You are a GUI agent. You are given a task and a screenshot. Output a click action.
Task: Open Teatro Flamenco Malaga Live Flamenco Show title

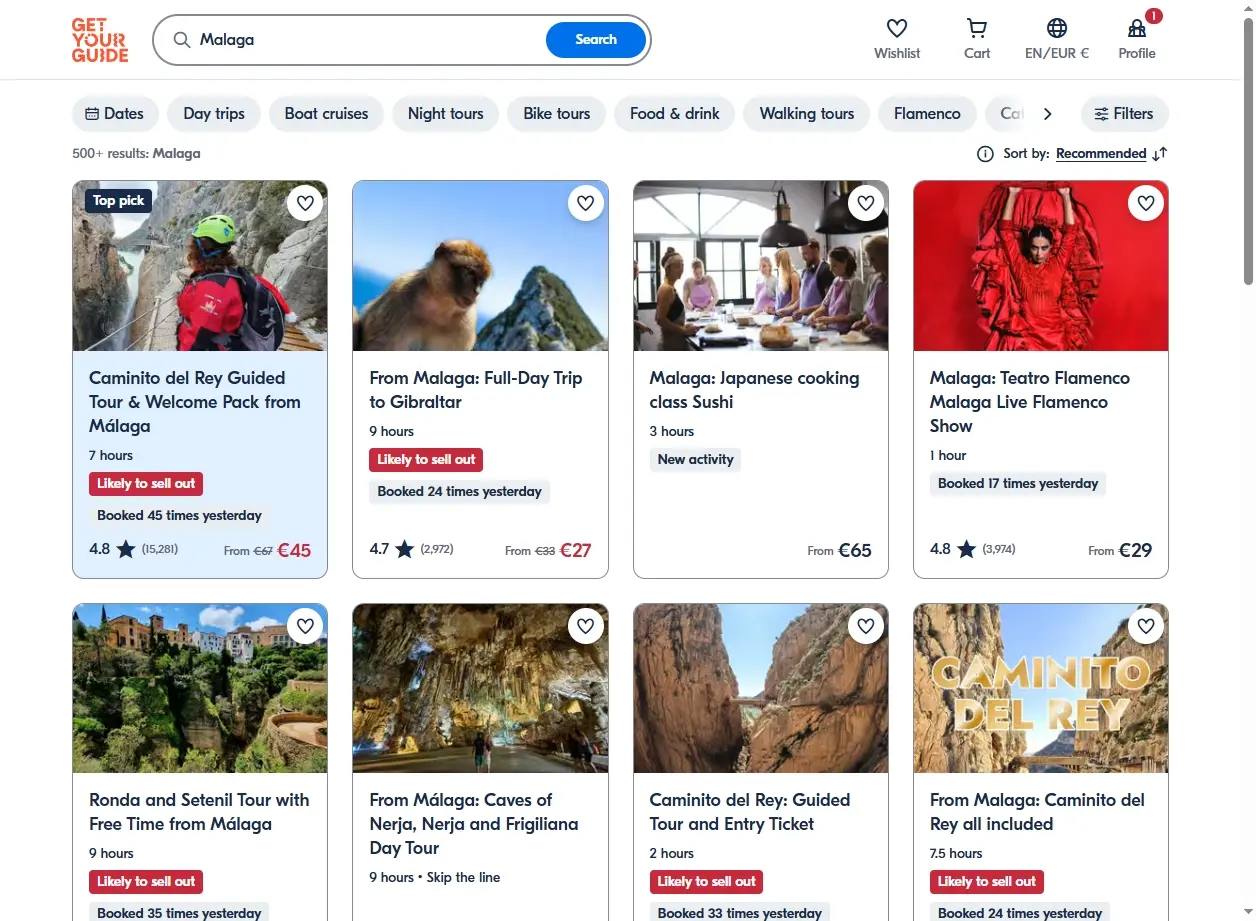coord(1030,402)
